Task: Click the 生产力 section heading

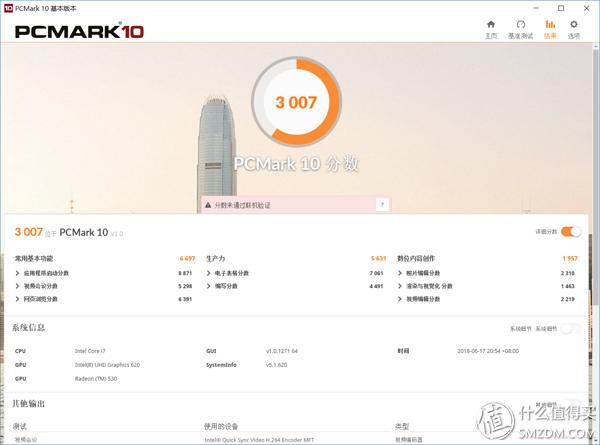Action: point(216,259)
